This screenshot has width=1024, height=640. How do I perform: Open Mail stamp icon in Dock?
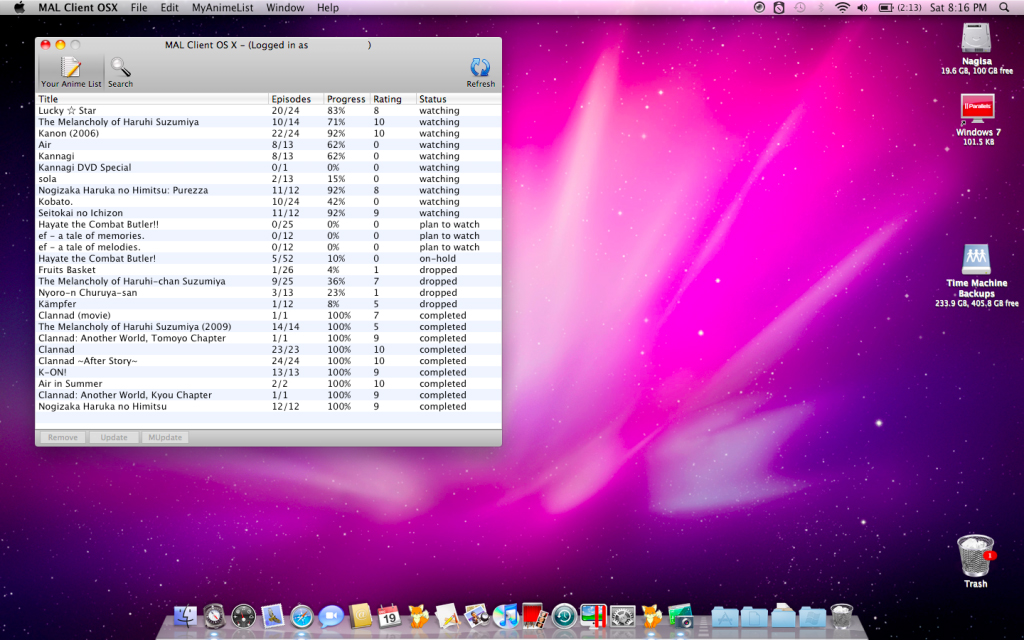pyautogui.click(x=272, y=616)
